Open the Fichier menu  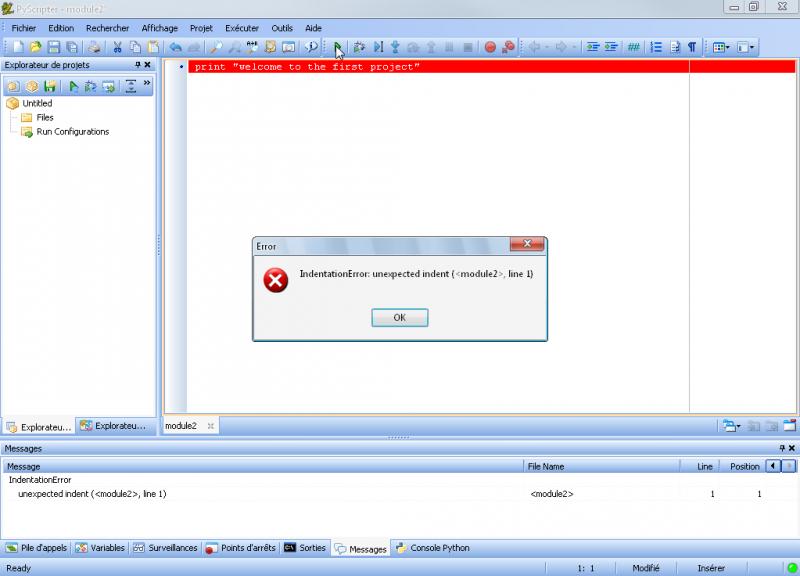point(23,28)
